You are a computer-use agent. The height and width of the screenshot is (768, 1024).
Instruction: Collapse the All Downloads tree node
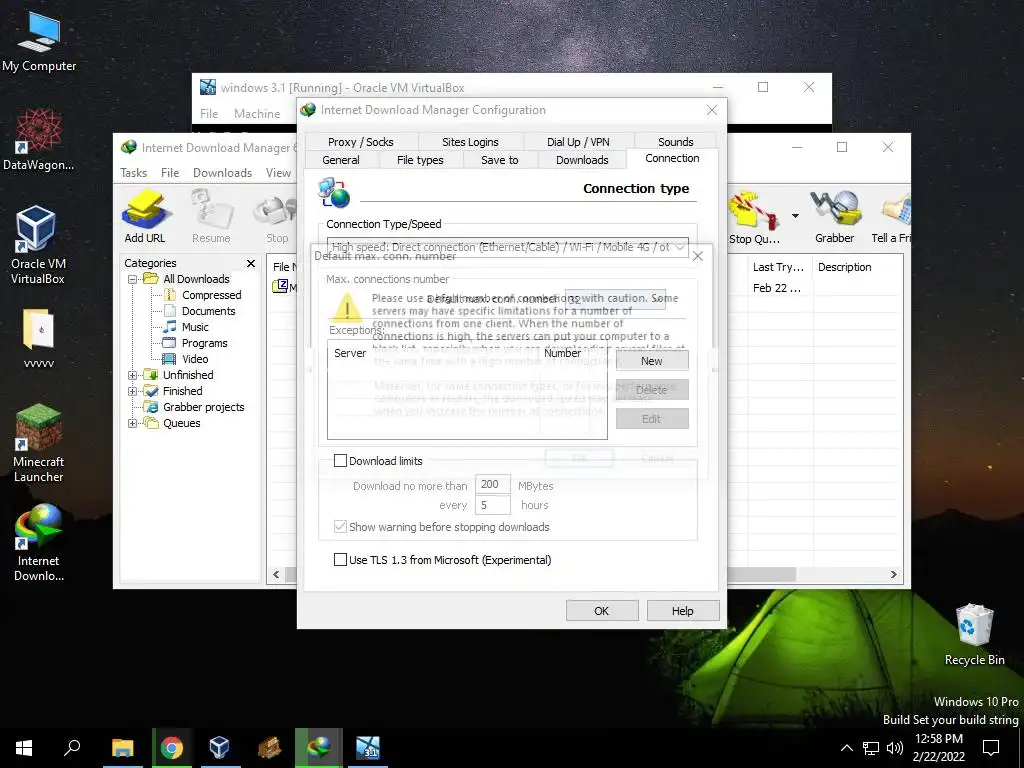(x=132, y=280)
